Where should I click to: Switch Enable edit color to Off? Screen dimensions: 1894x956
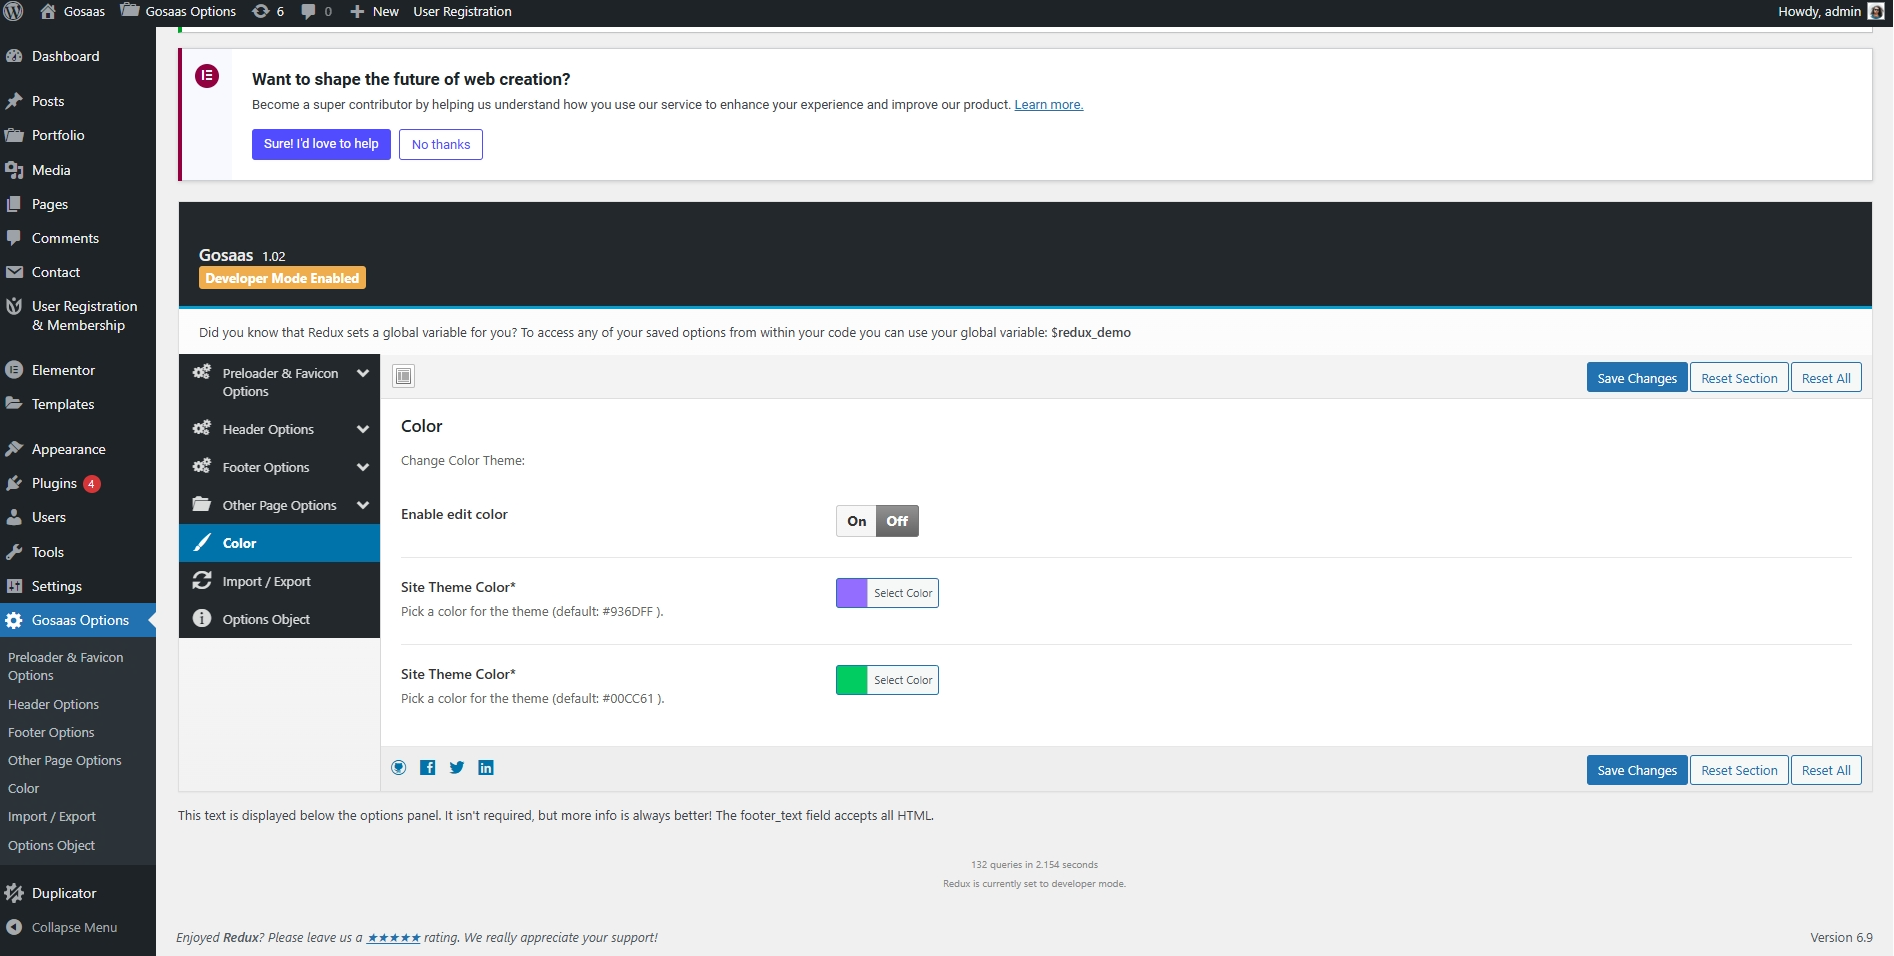click(x=897, y=521)
